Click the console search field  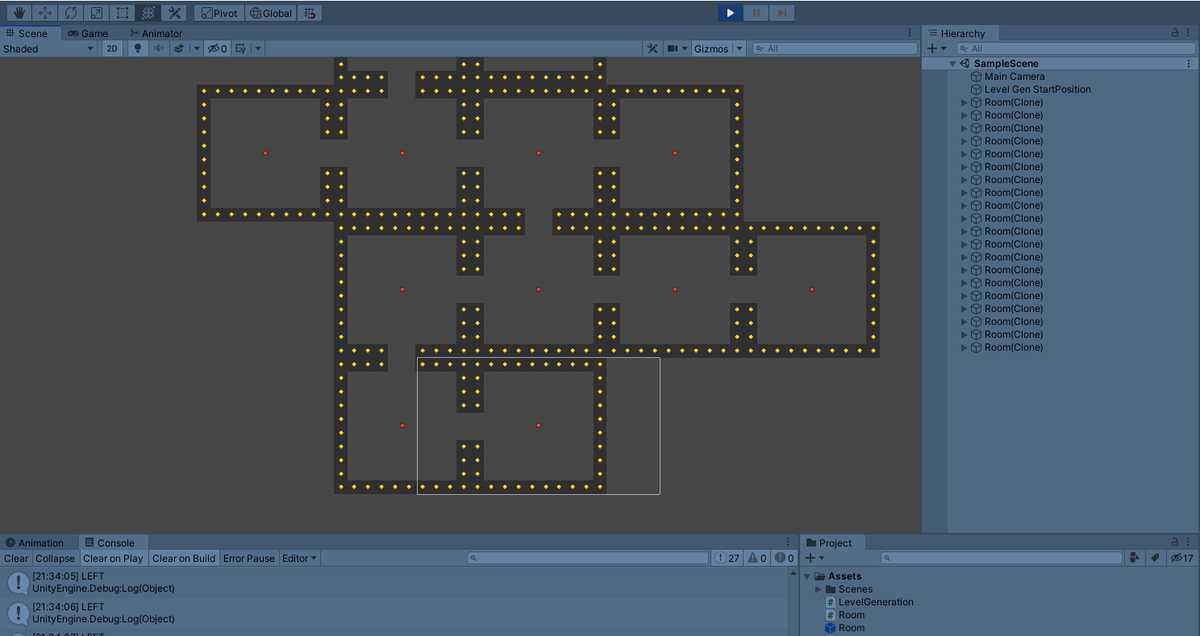pos(587,558)
